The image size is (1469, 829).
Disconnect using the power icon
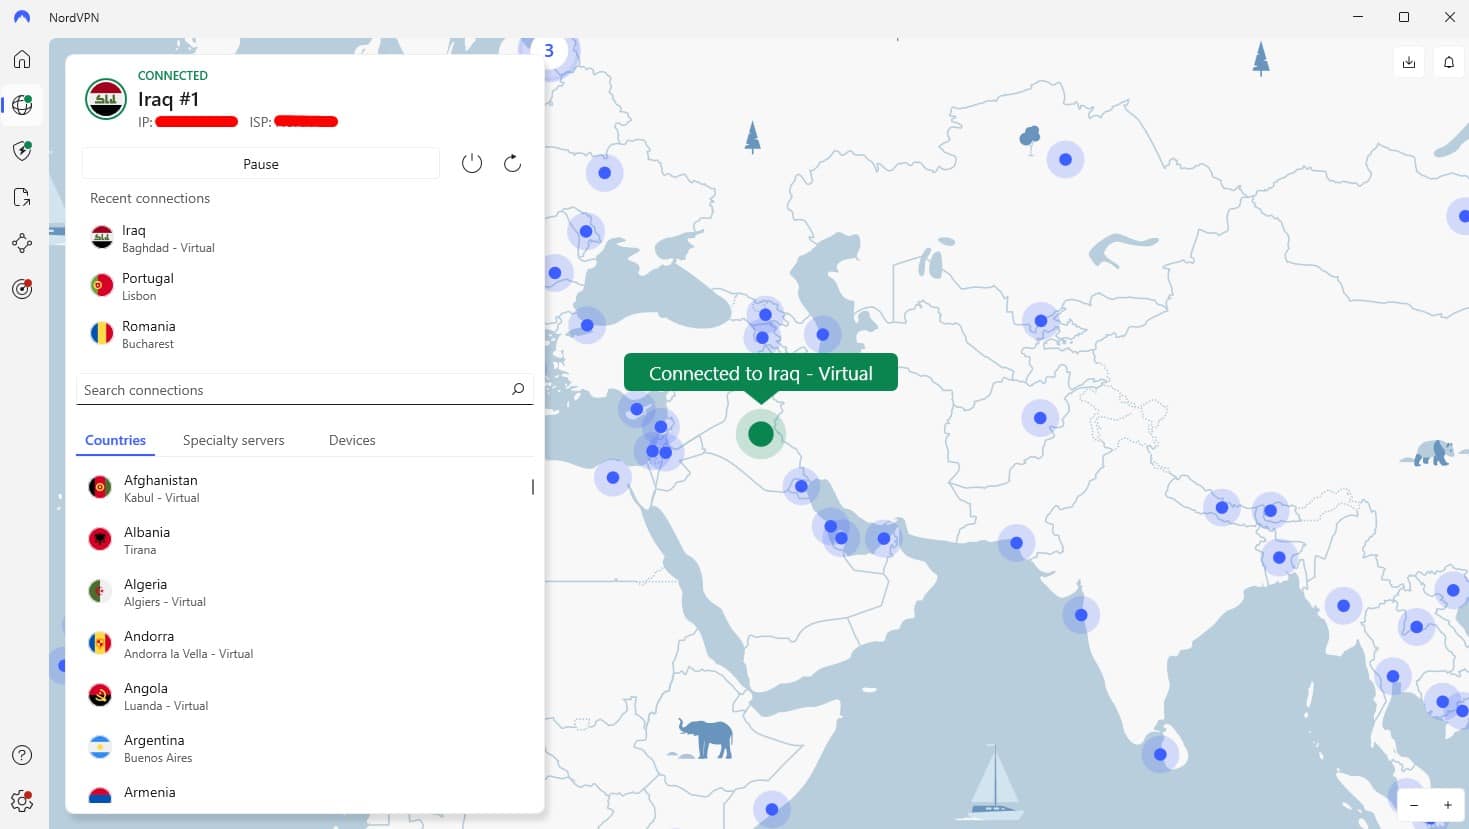(x=472, y=163)
